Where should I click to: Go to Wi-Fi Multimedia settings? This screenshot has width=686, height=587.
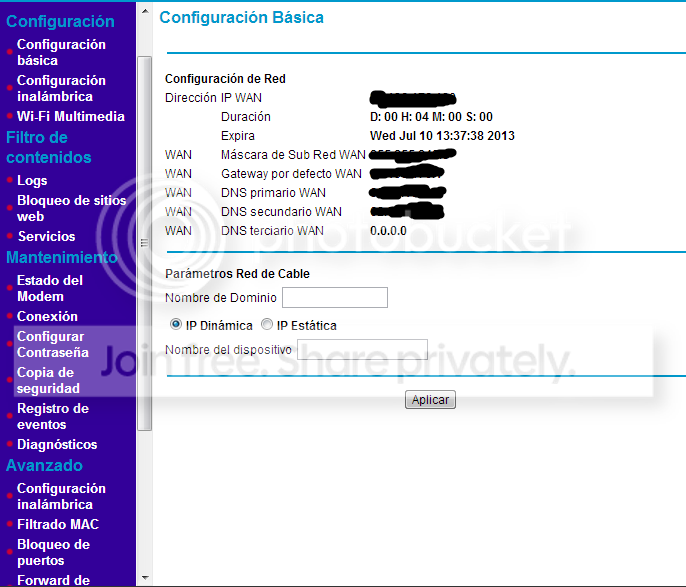(x=70, y=117)
